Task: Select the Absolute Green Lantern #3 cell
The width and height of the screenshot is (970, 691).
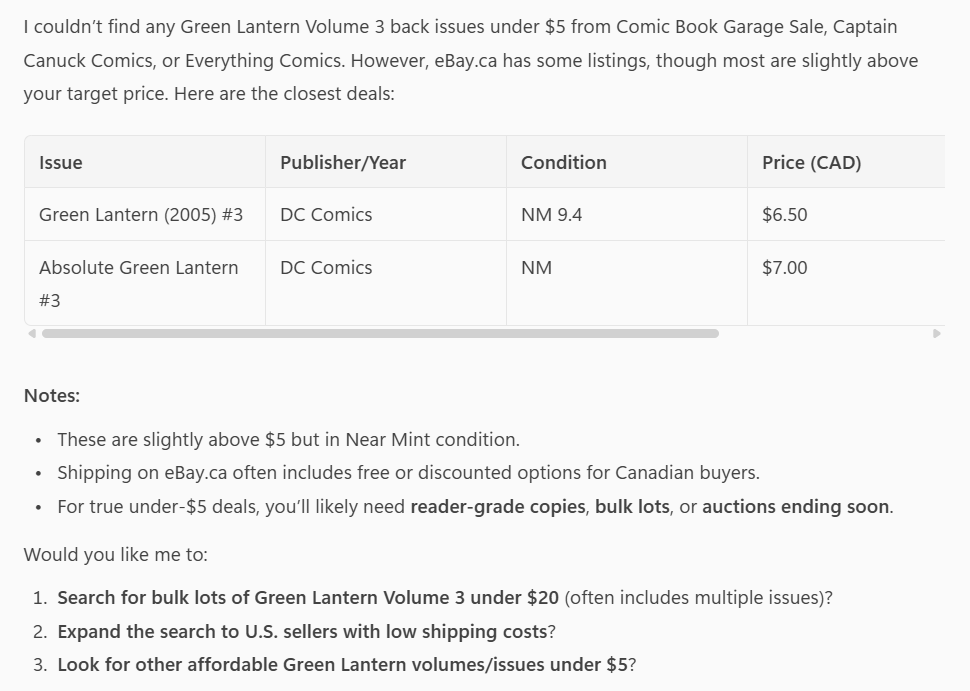Action: 138,283
